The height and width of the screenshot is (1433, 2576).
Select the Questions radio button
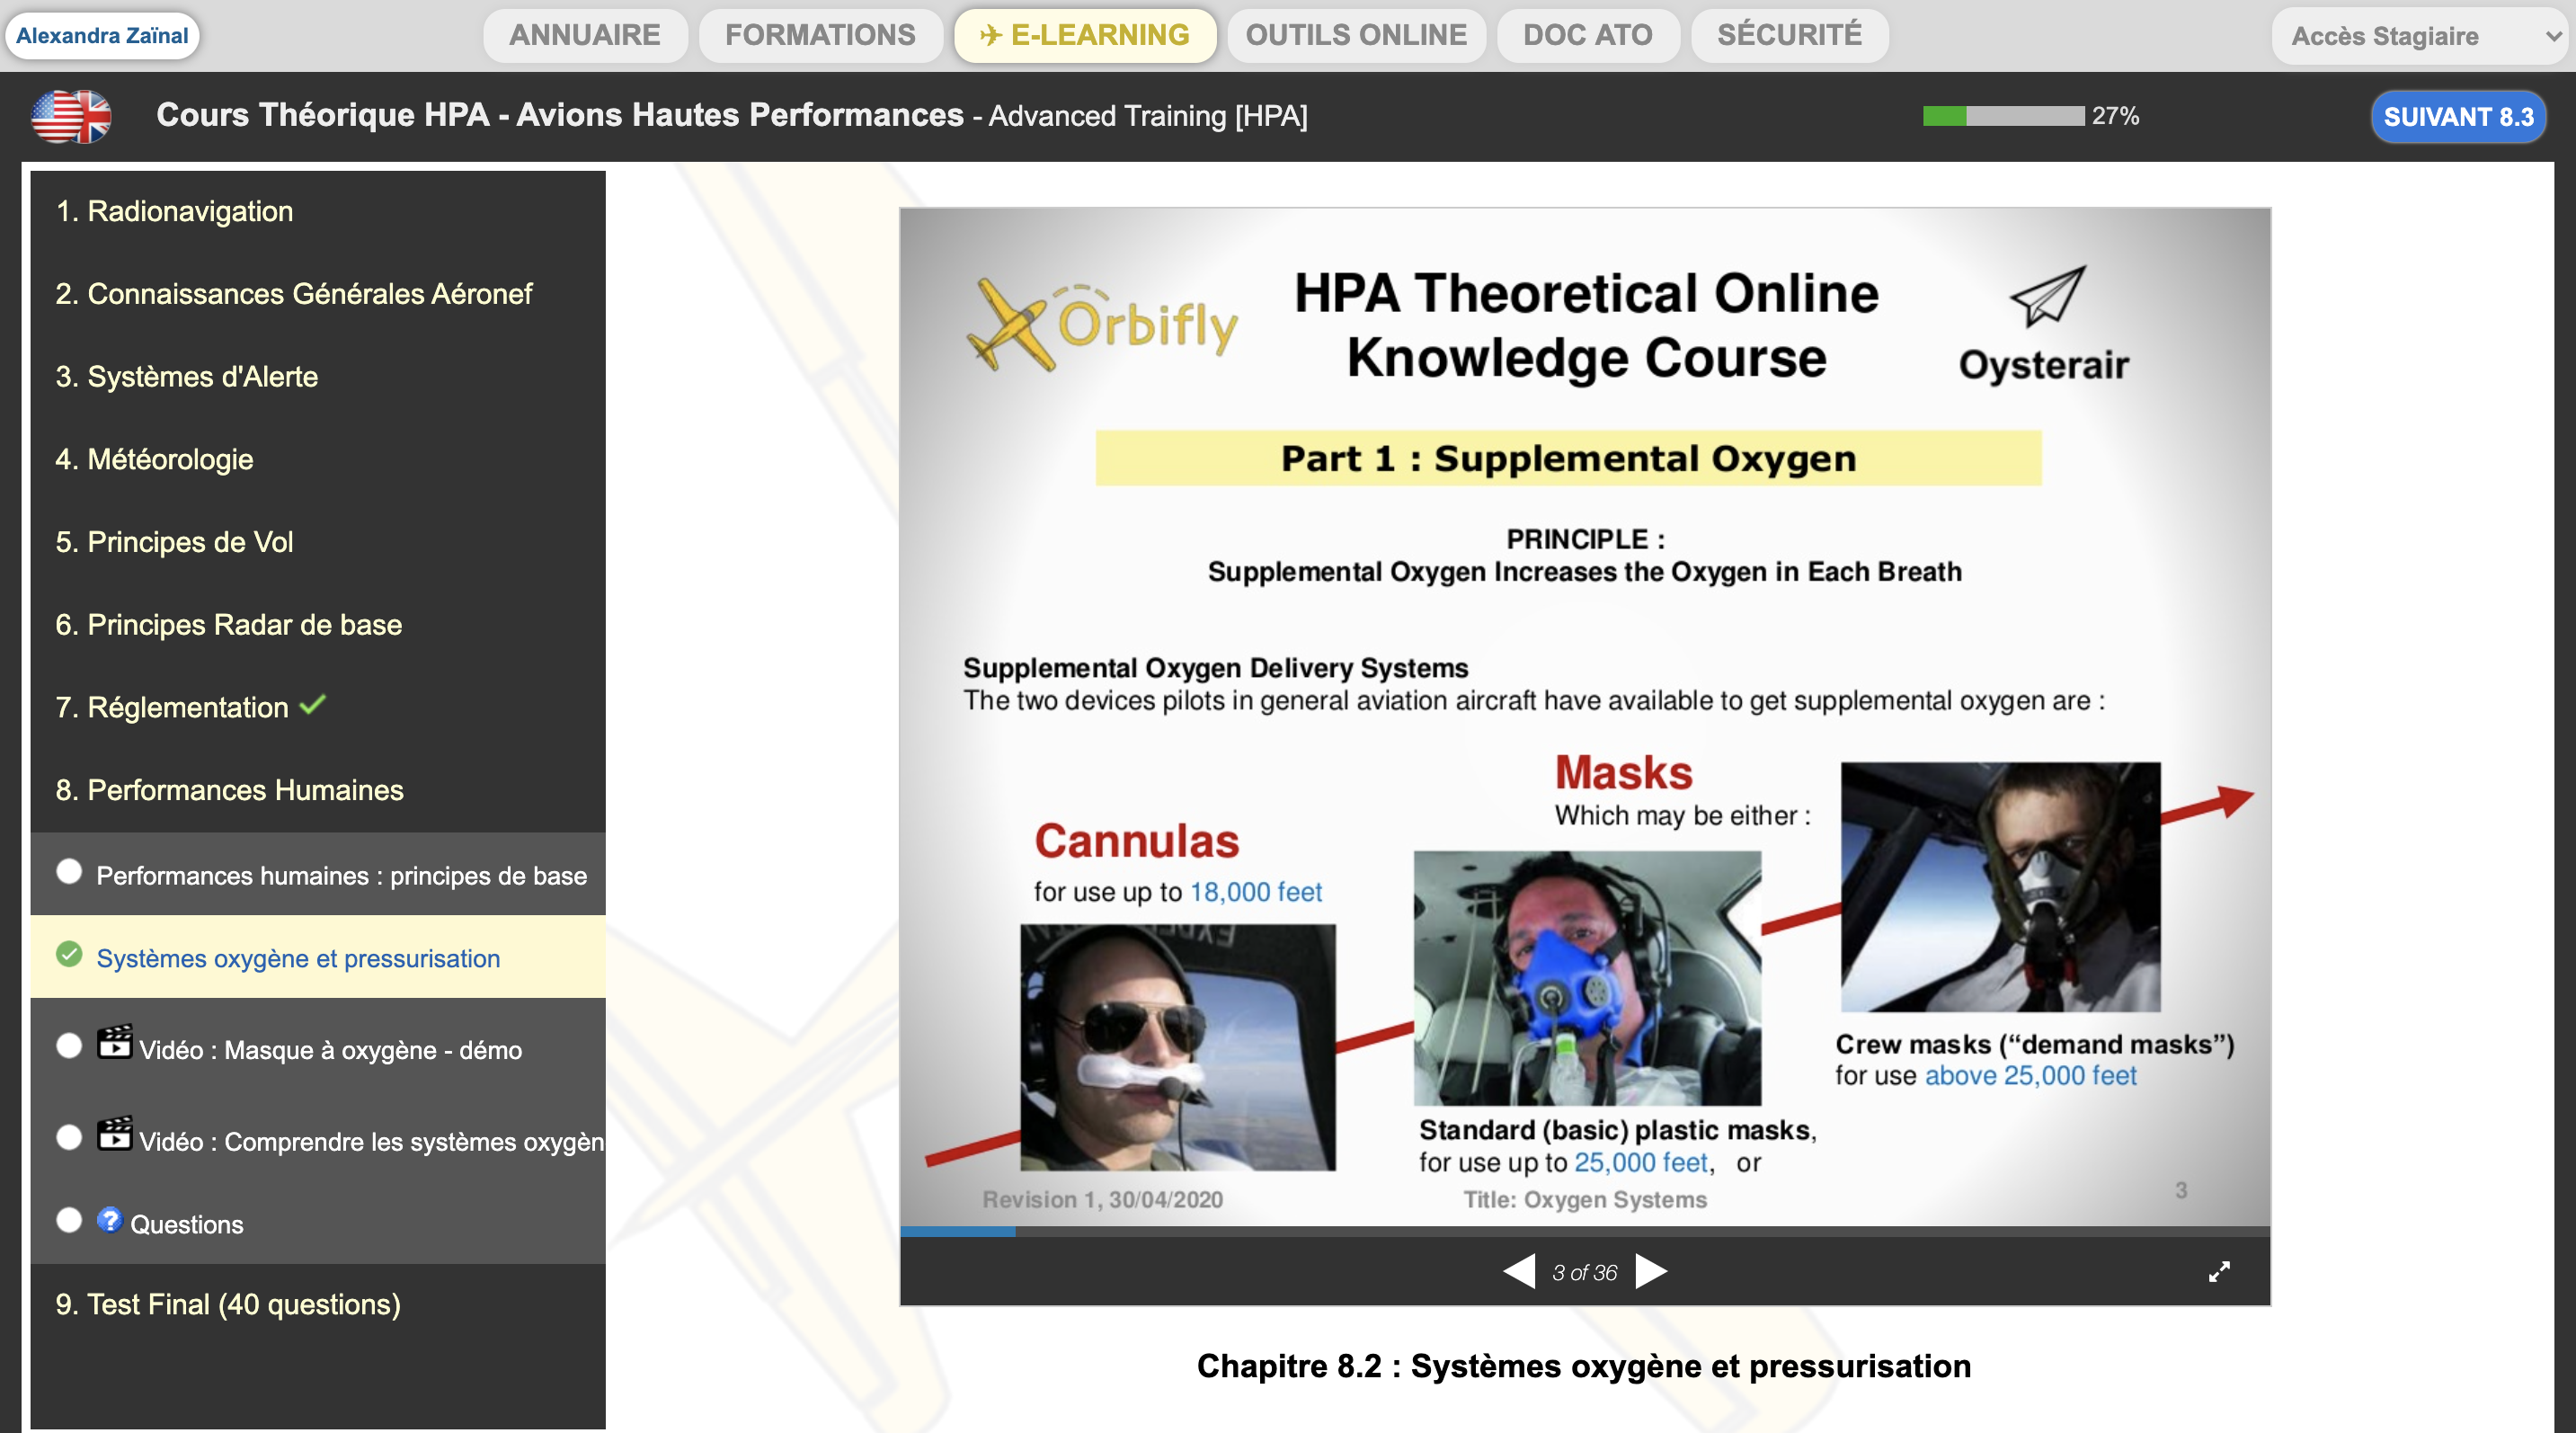point(69,1220)
